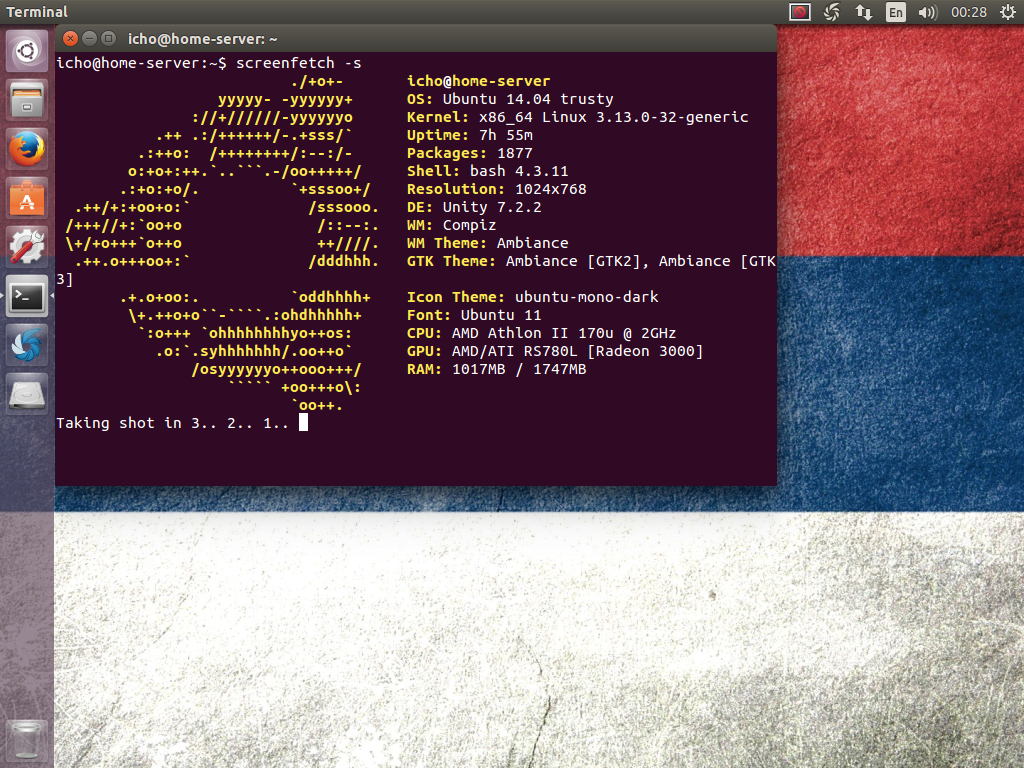
Task: Minimize the terminal window
Action: [x=89, y=39]
